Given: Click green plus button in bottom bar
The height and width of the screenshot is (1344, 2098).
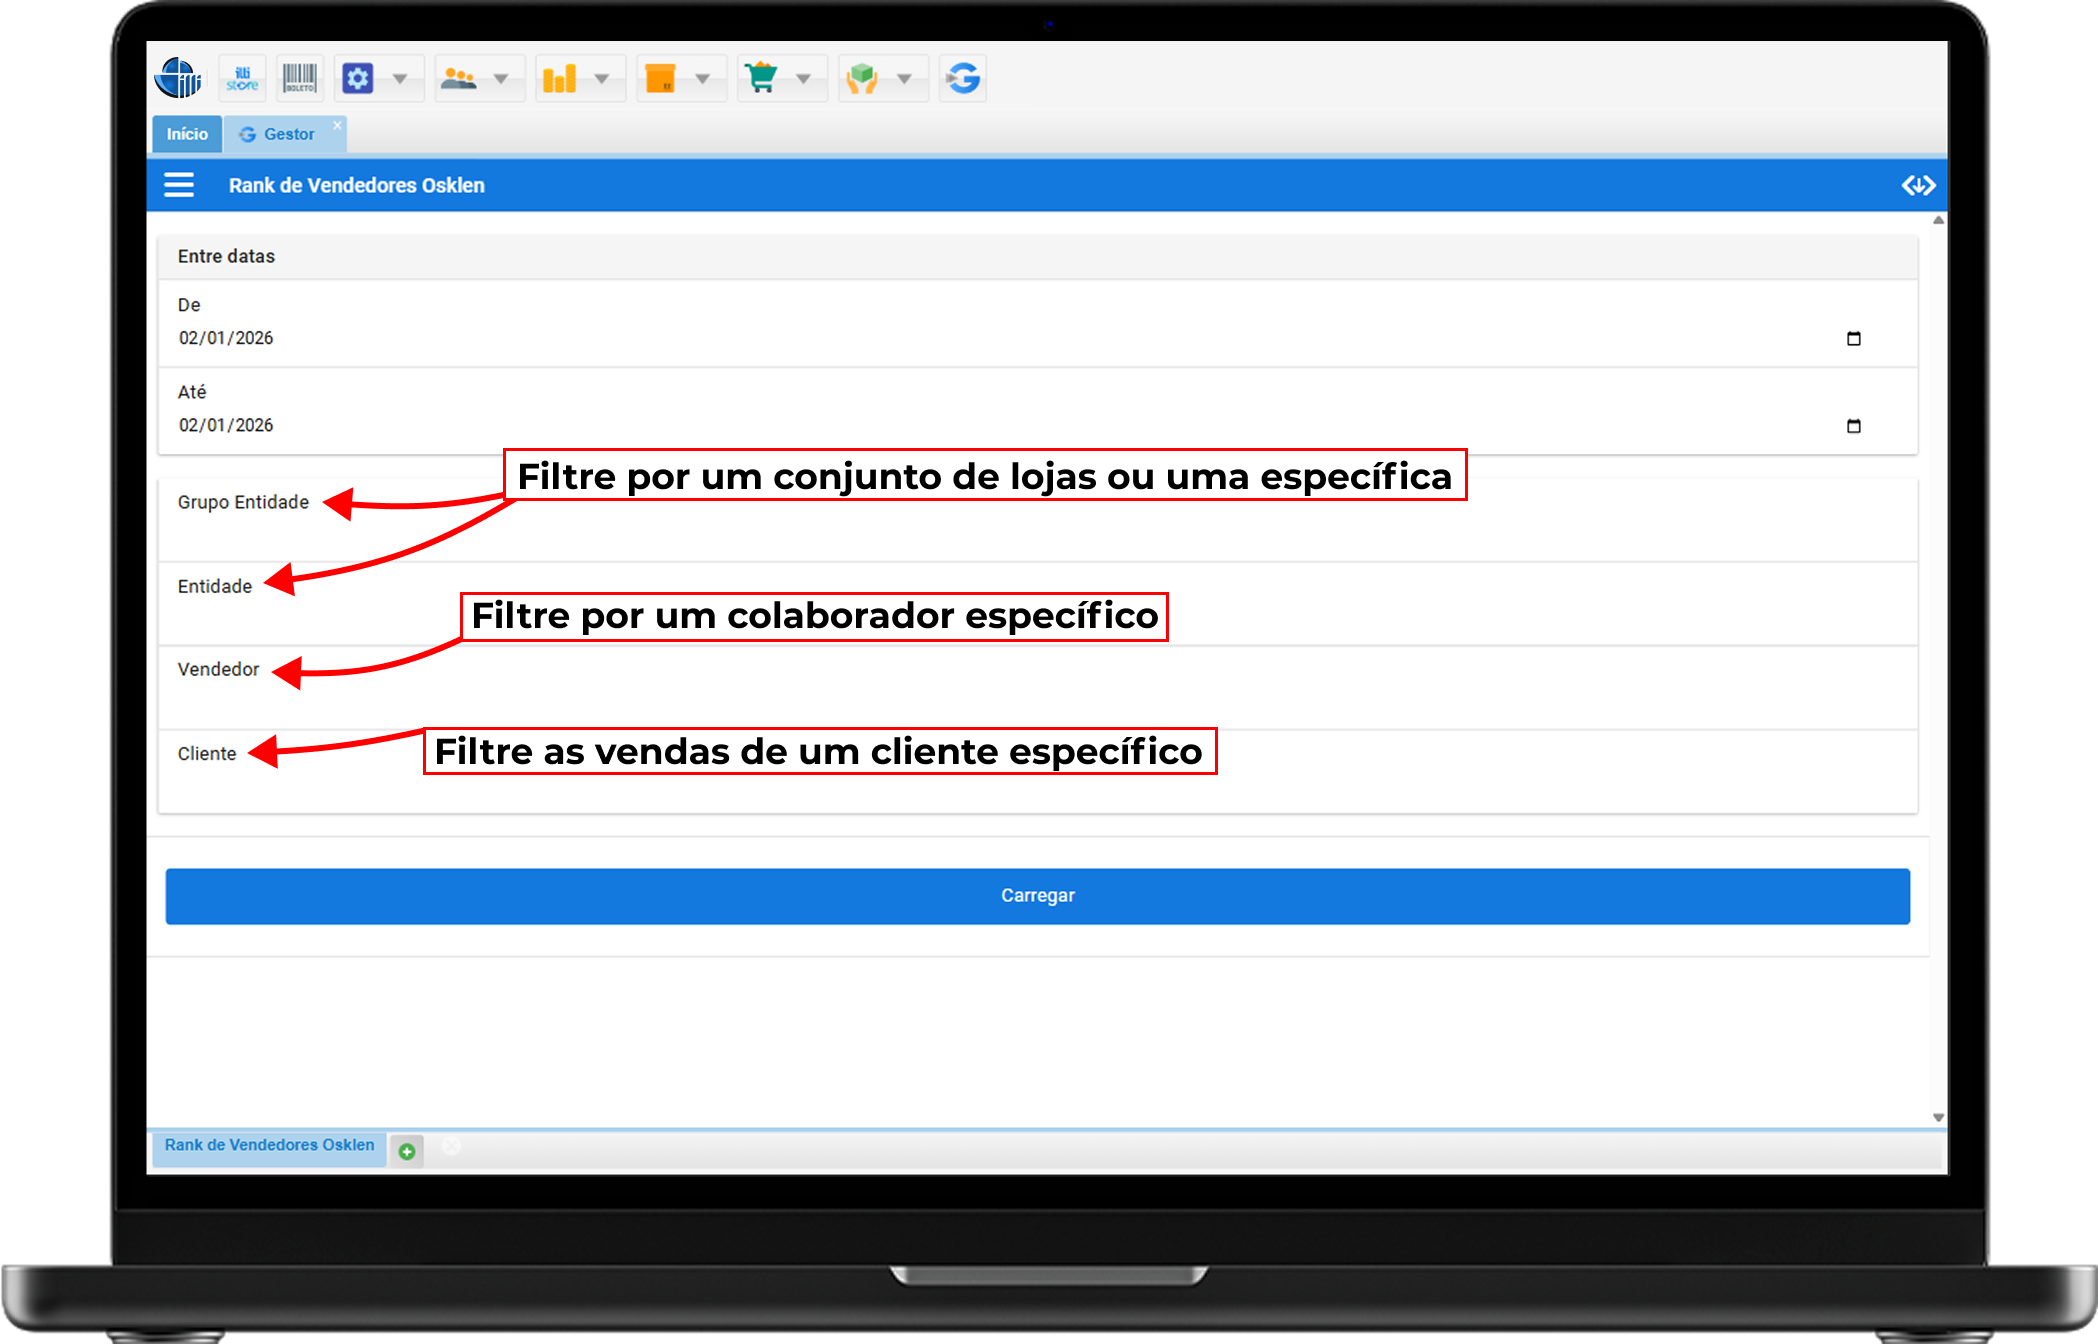Looking at the screenshot, I should [407, 1151].
